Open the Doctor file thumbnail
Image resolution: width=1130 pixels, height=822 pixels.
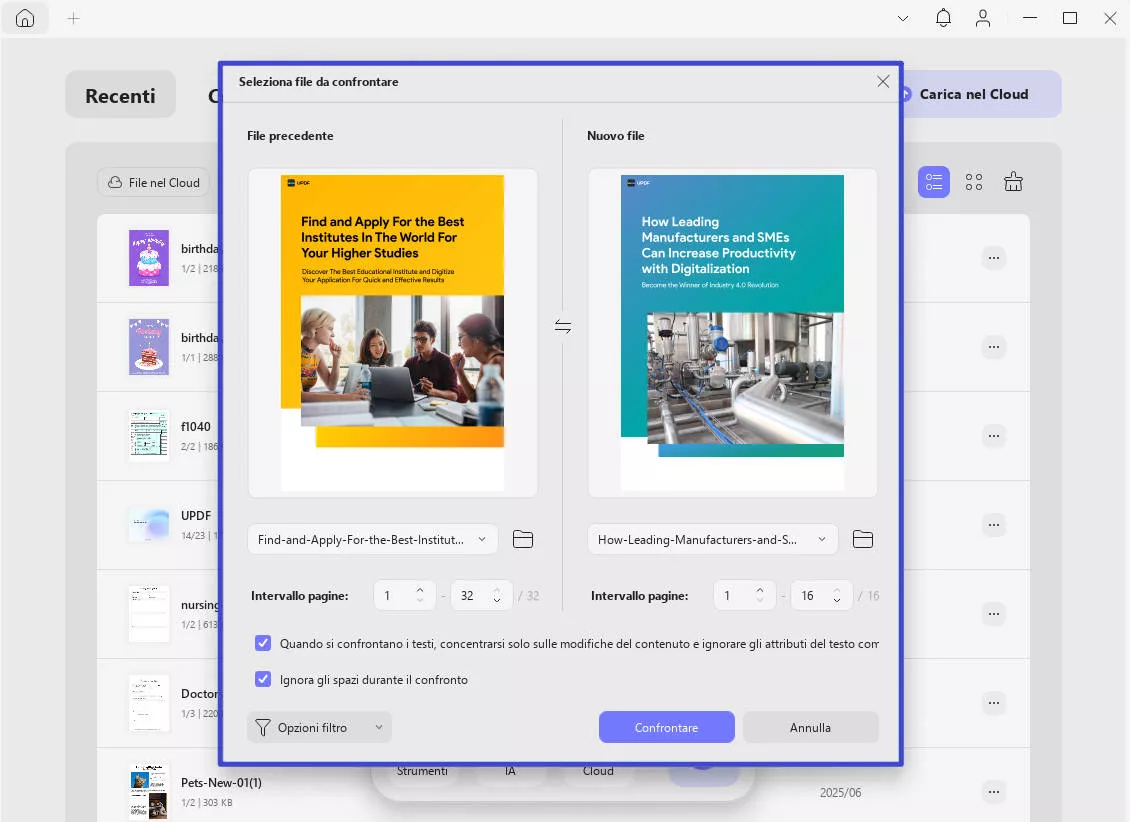[x=149, y=703]
